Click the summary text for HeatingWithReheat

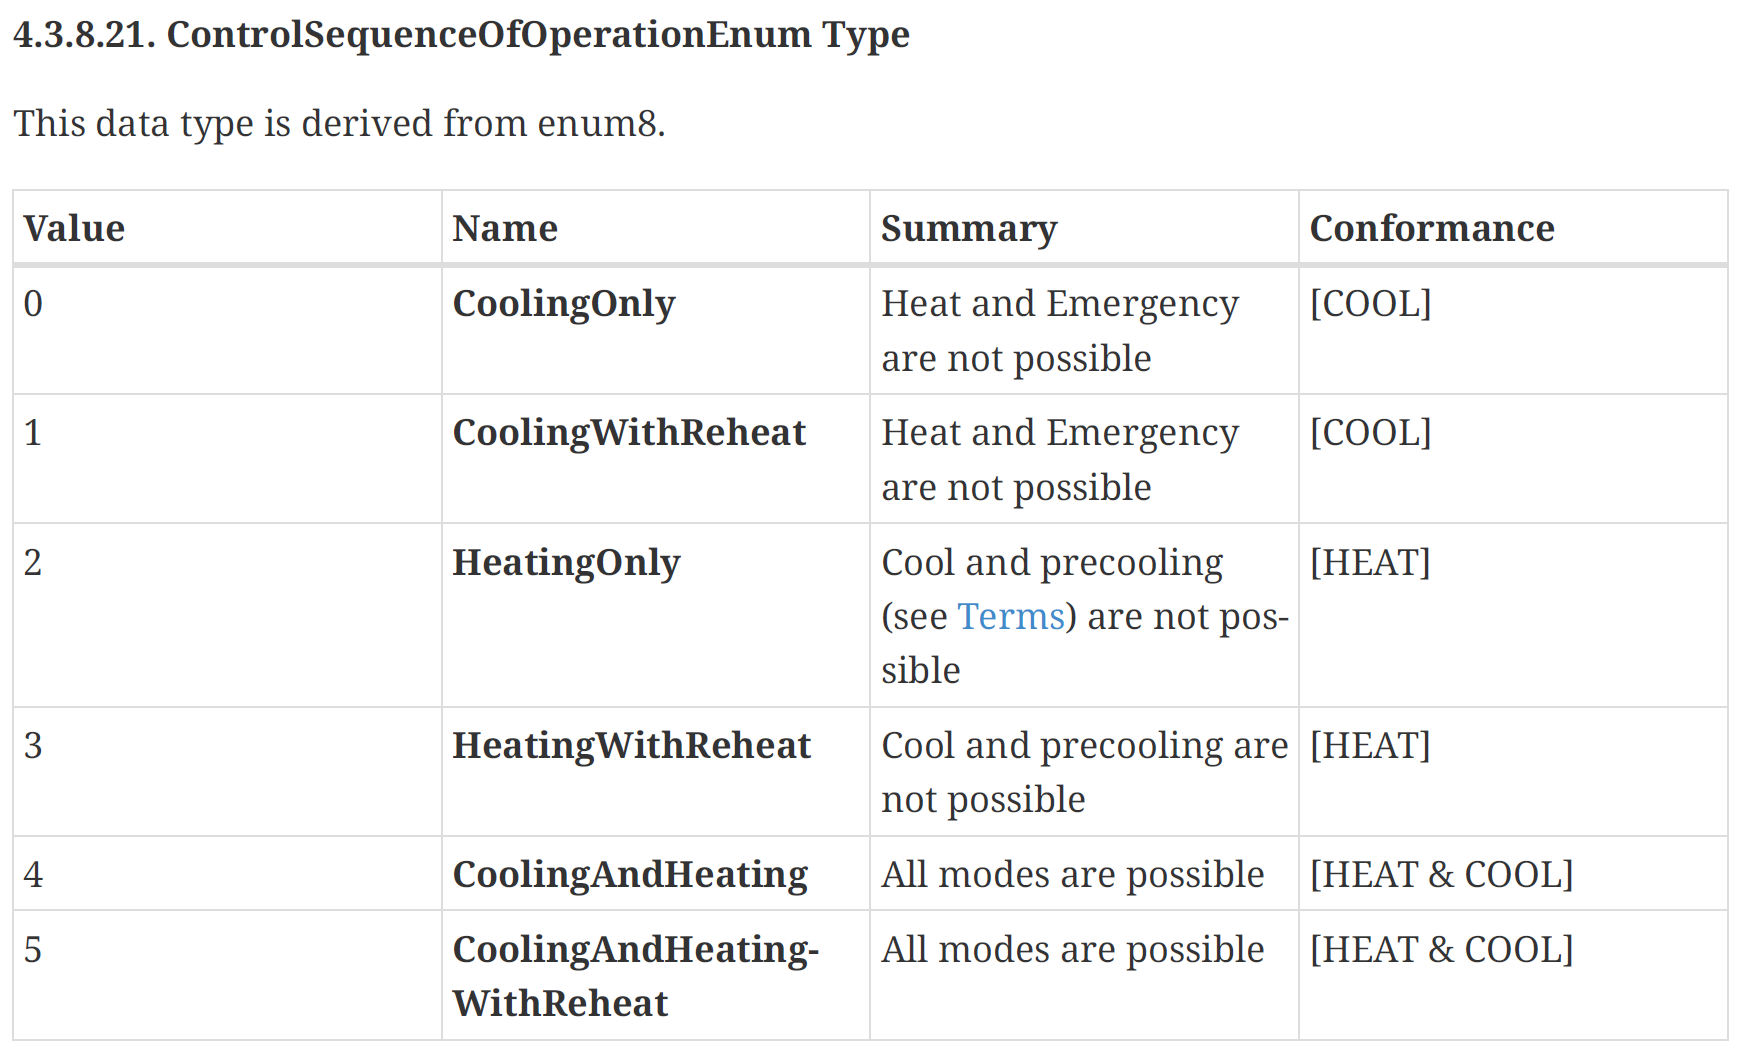coord(1083,772)
